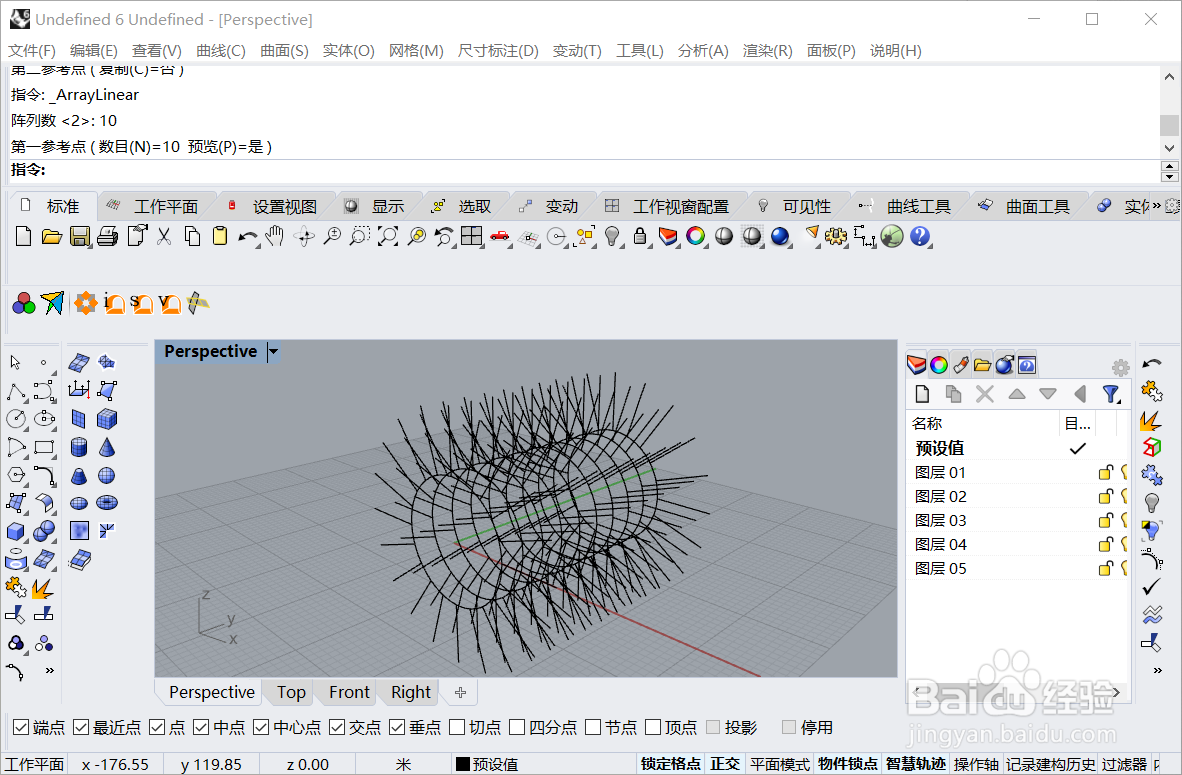Toggle 记录建构历史 in status bar
Image resolution: width=1182 pixels, height=775 pixels.
1050,764
